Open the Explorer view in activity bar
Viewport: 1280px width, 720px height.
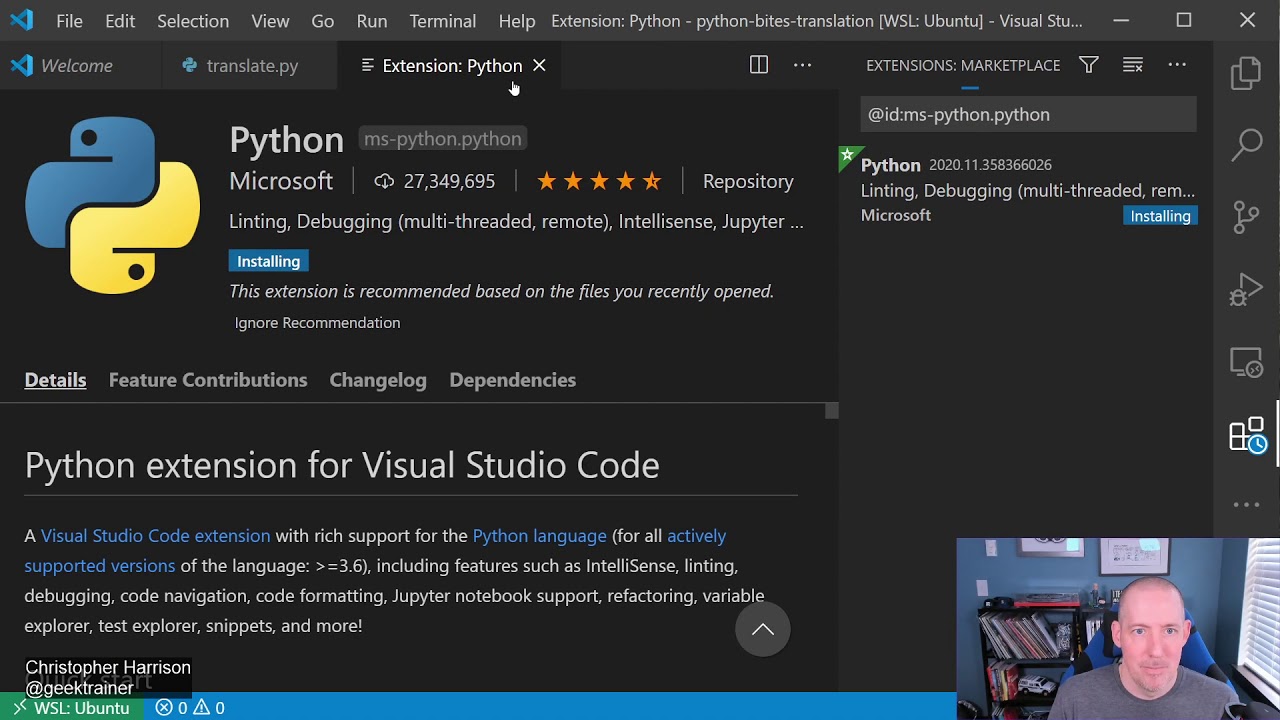pyautogui.click(x=1246, y=74)
